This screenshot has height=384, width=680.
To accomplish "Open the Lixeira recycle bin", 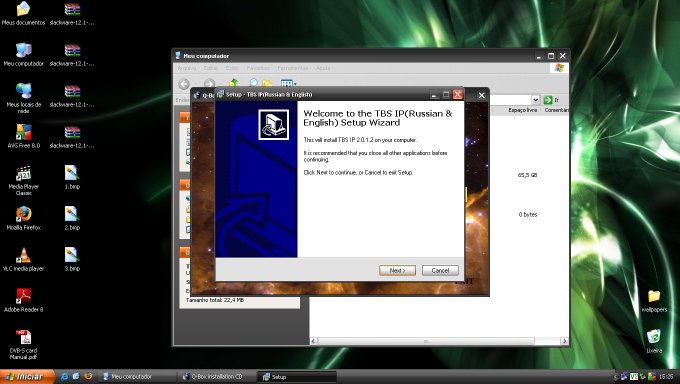I will pyautogui.click(x=654, y=341).
